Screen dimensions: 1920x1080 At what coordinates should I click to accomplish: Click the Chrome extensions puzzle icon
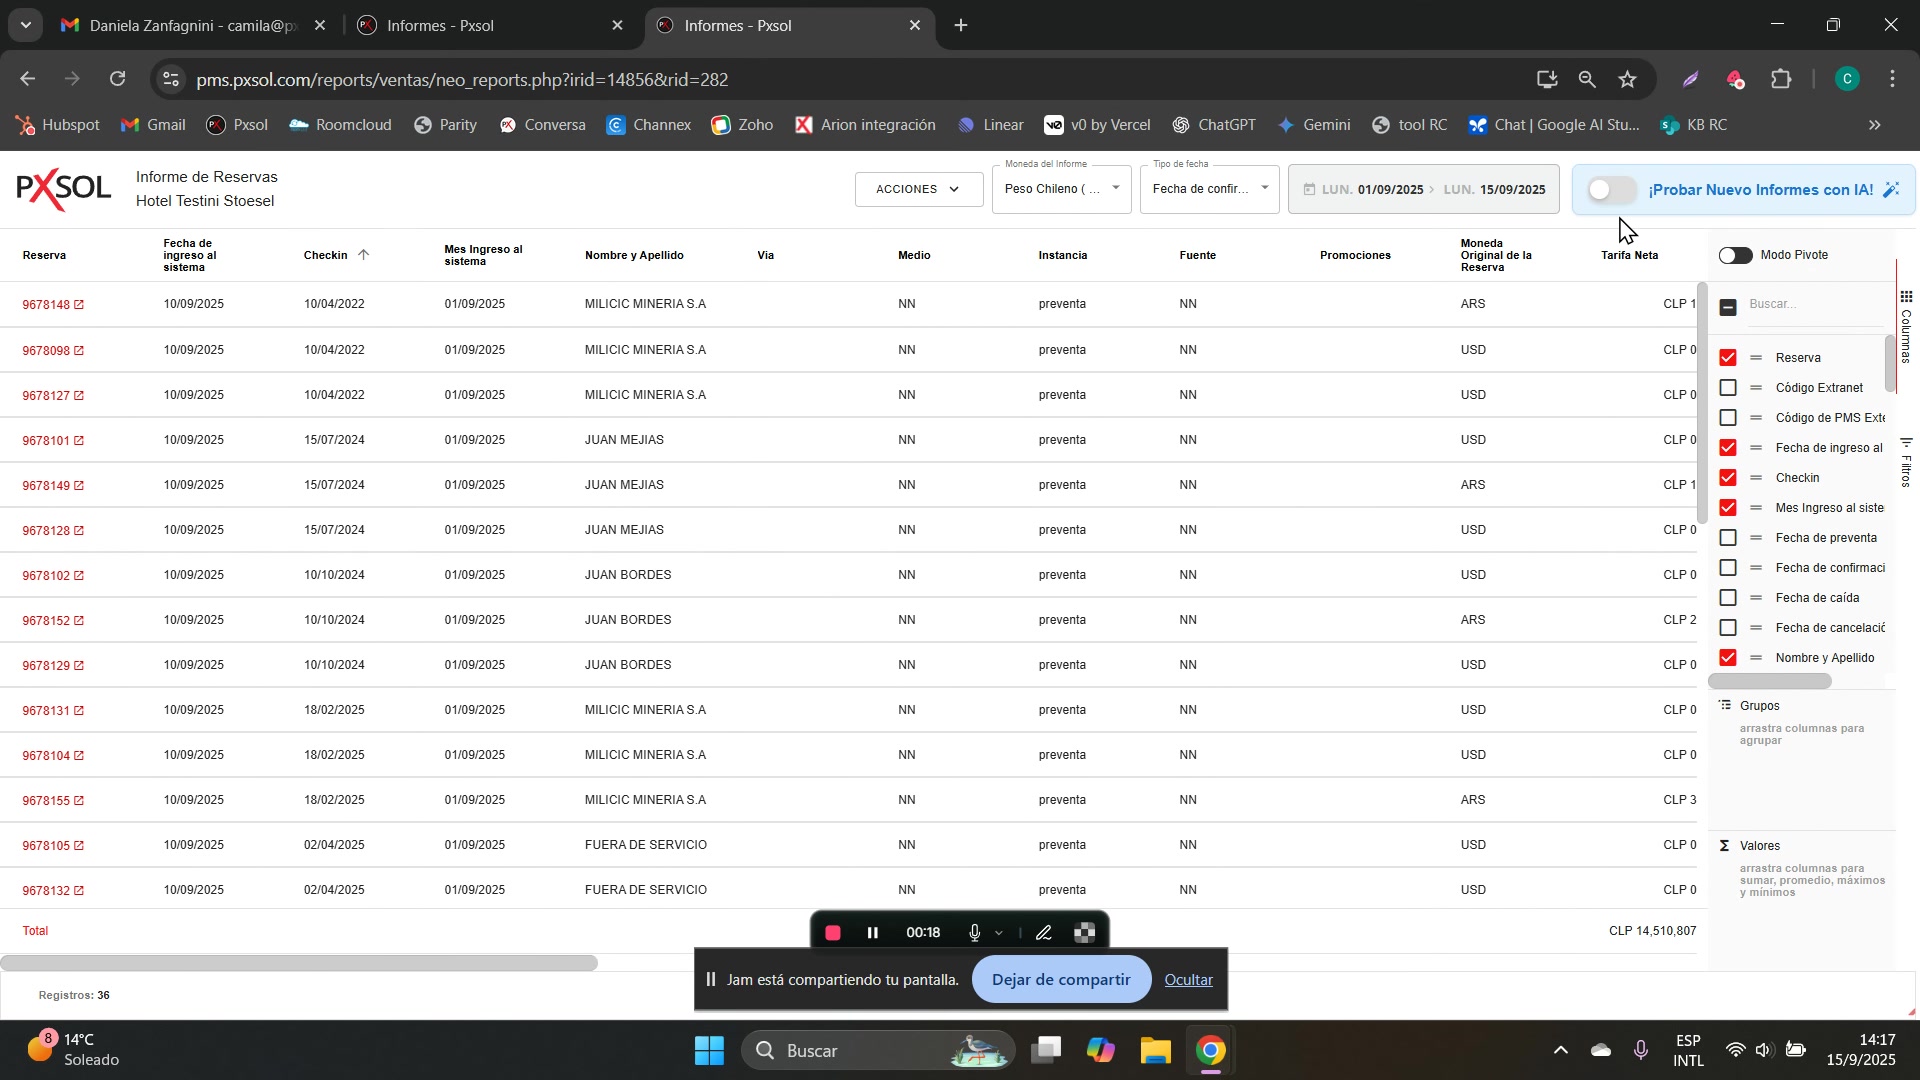[1781, 80]
